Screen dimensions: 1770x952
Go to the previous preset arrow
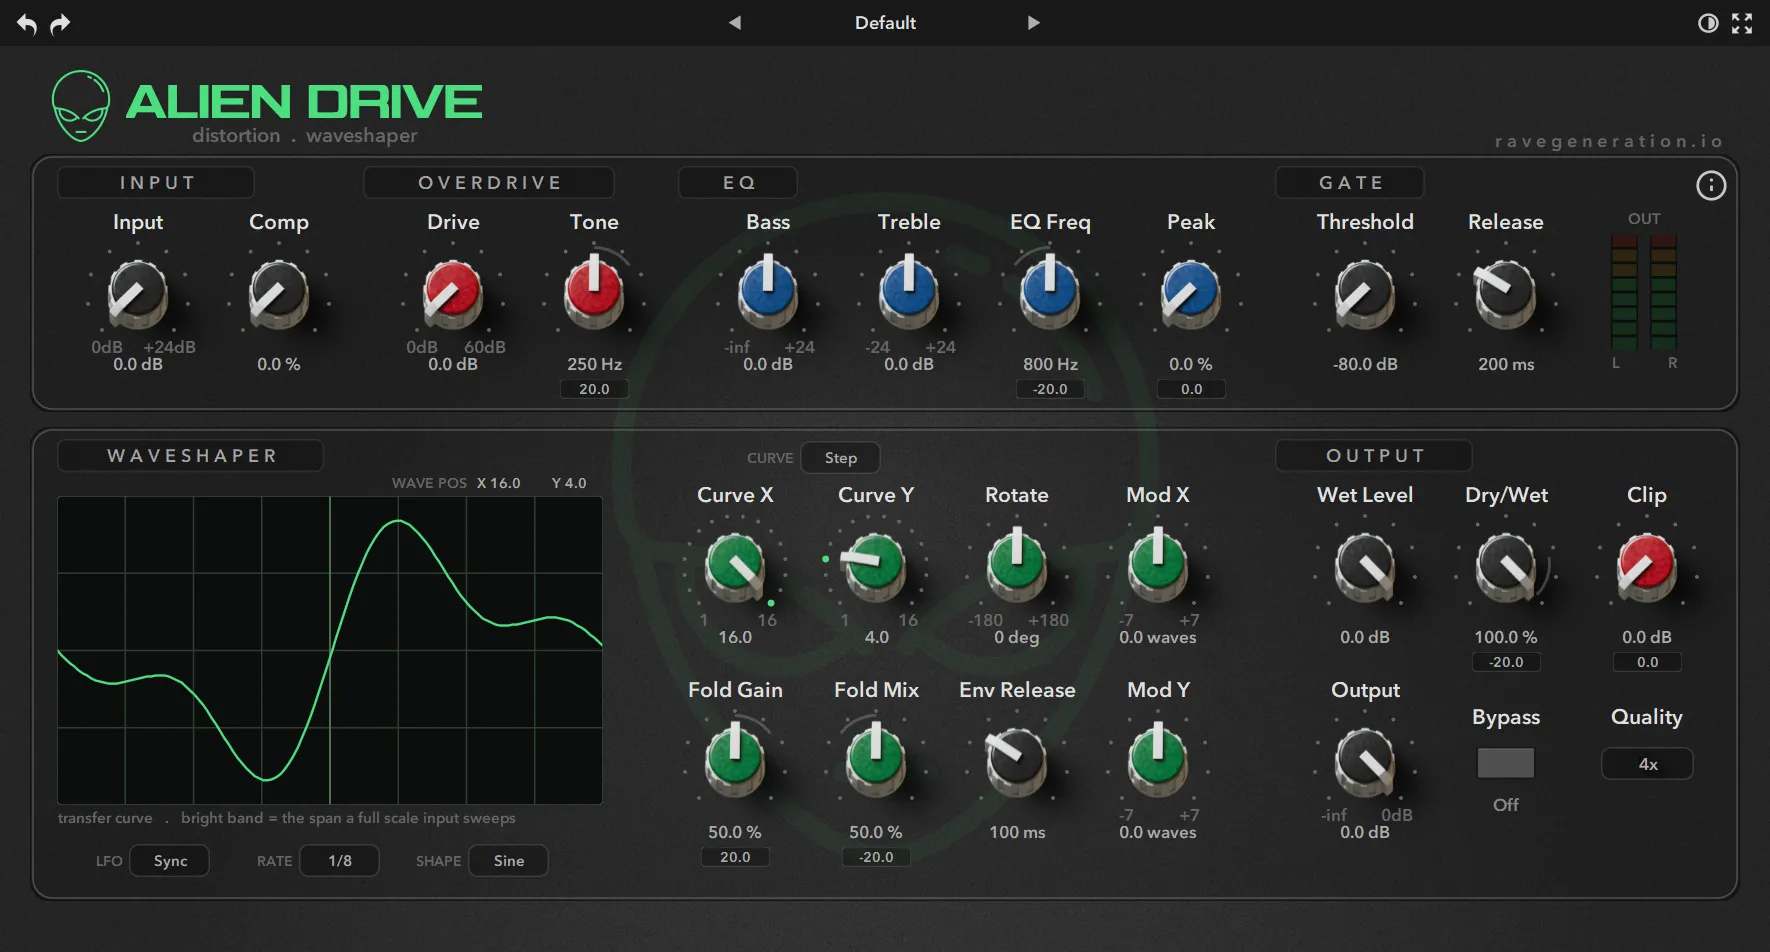735,22
